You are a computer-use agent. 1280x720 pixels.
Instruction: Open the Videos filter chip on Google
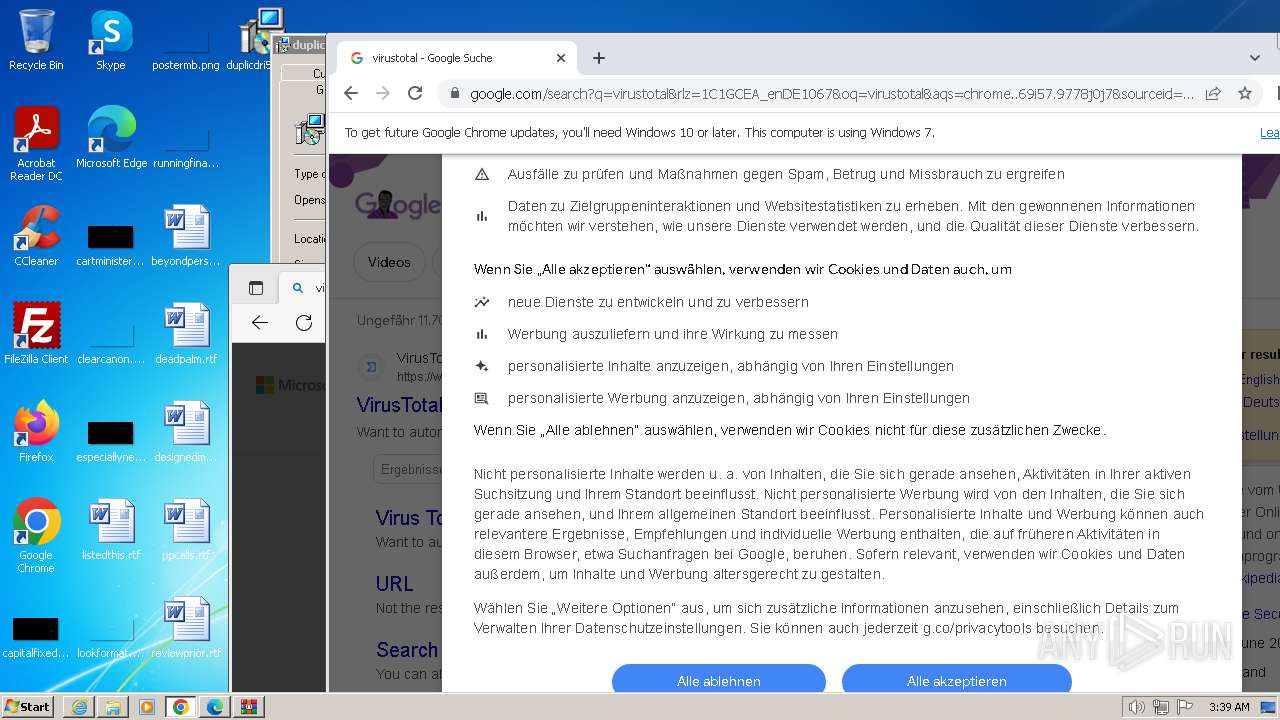coord(389,262)
